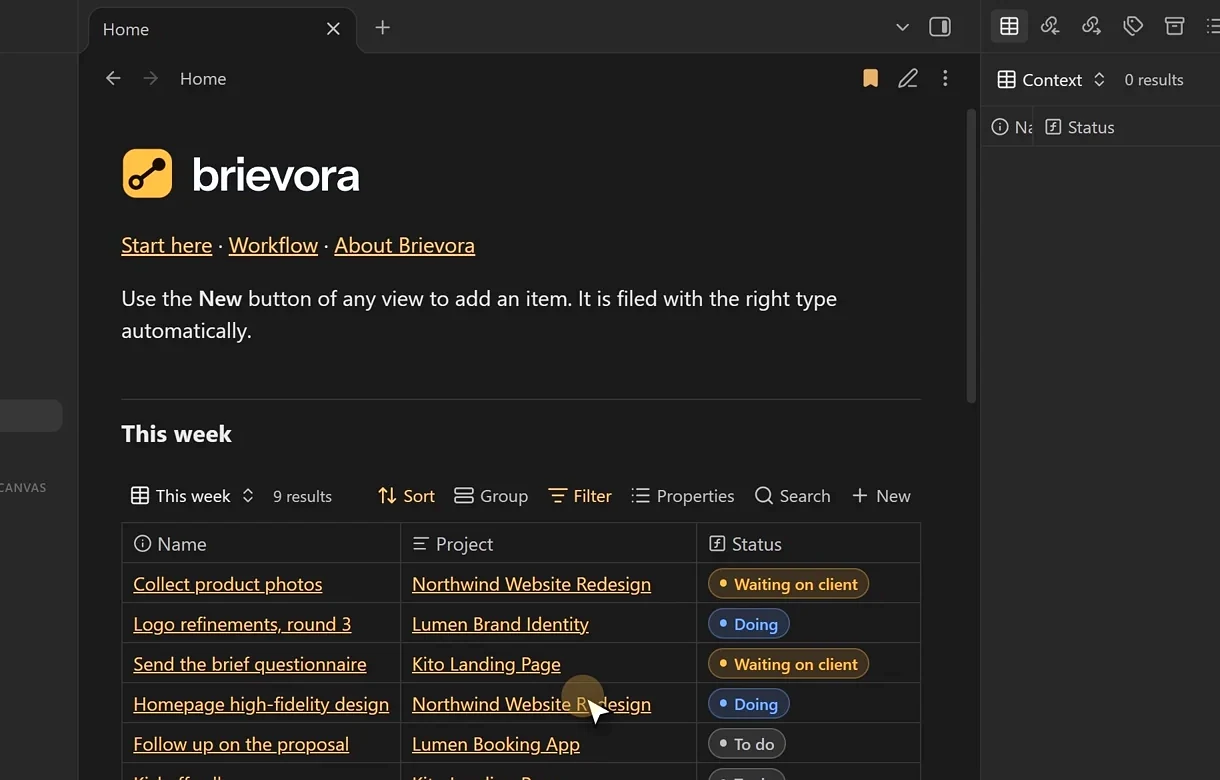The width and height of the screenshot is (1220, 780).
Task: Open the Filter menu of the table
Action: coord(580,496)
